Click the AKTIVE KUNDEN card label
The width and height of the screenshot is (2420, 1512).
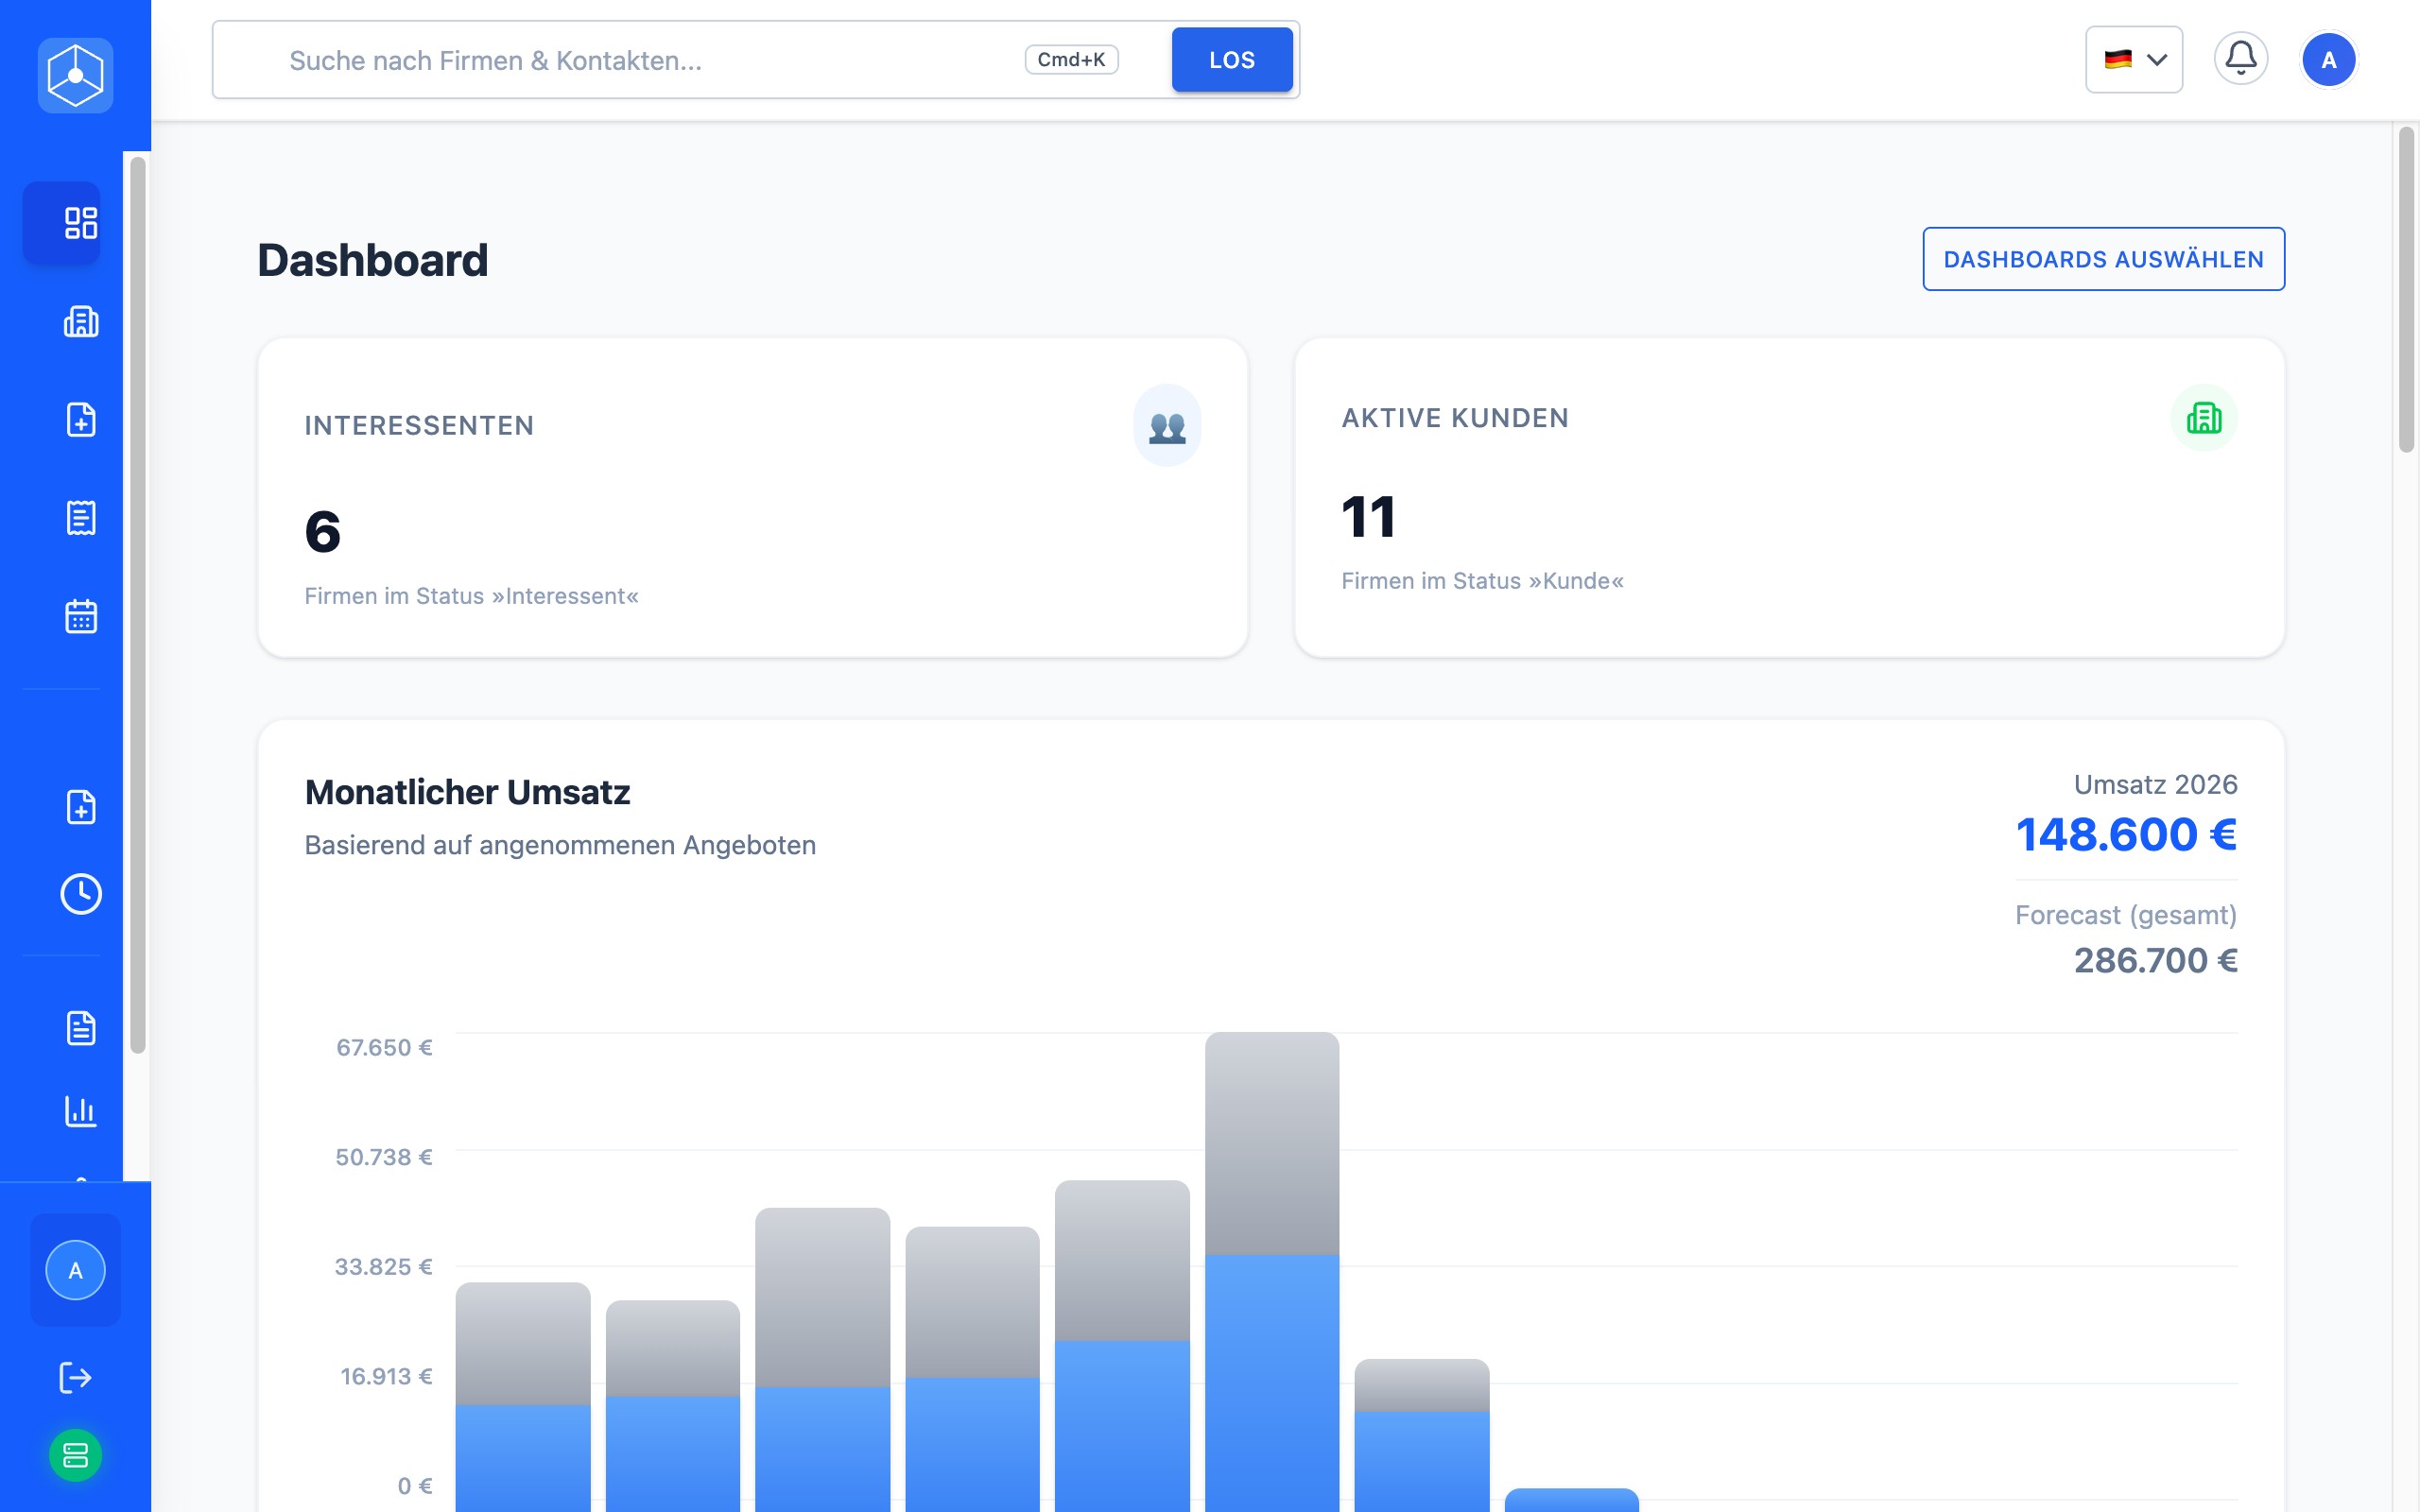pyautogui.click(x=1455, y=418)
